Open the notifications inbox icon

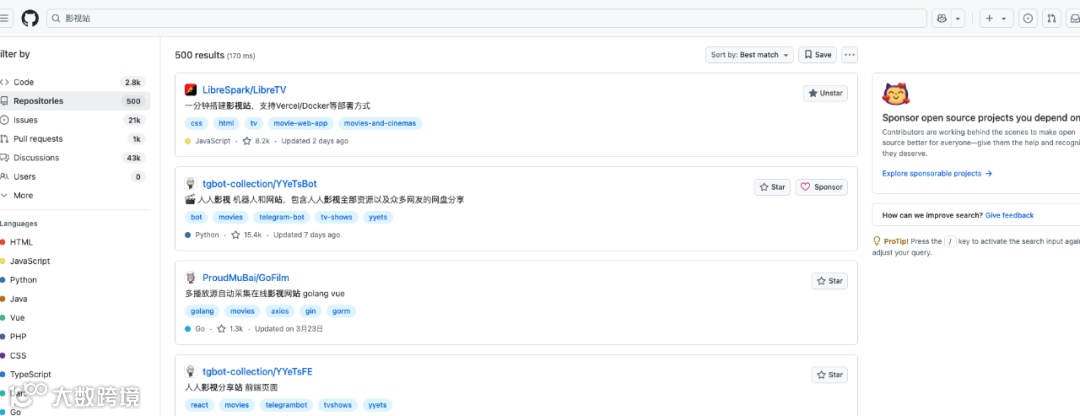[1073, 19]
